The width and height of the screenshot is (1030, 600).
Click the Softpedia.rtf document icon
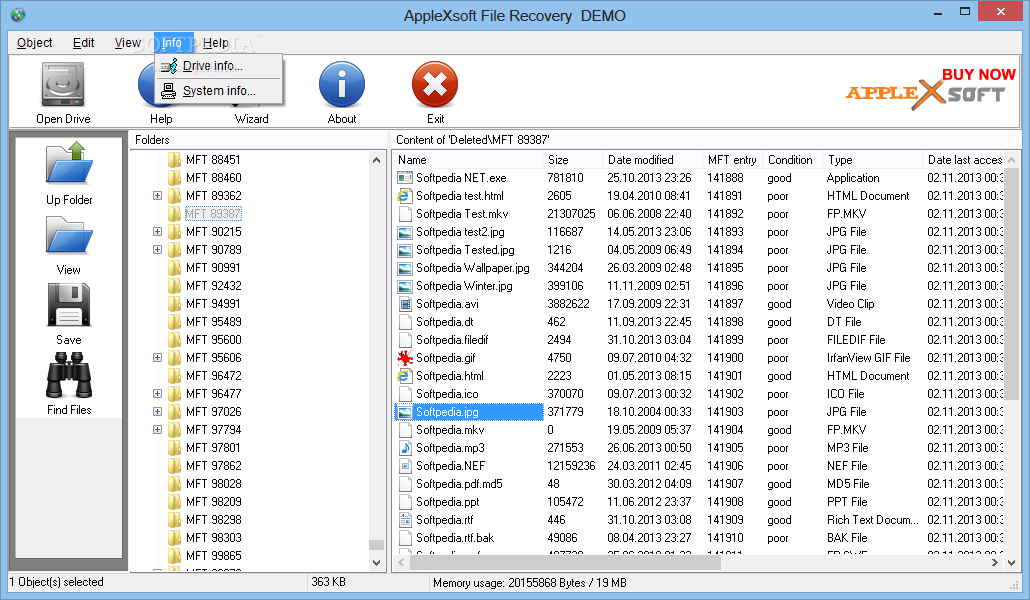pos(405,520)
